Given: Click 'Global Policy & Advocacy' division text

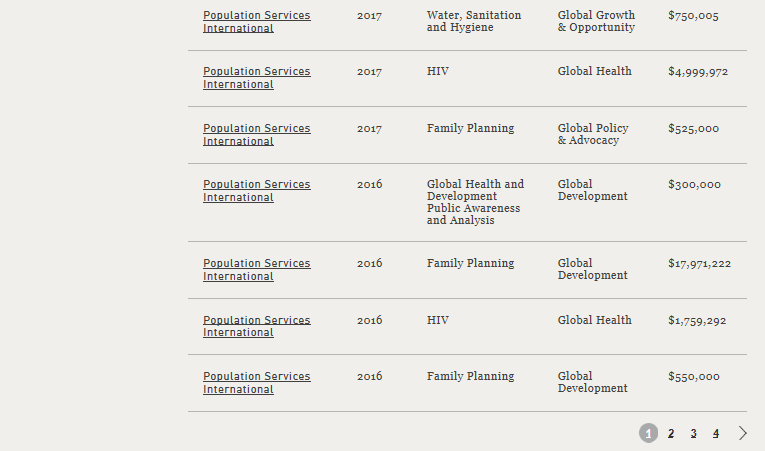Looking at the screenshot, I should tap(593, 134).
